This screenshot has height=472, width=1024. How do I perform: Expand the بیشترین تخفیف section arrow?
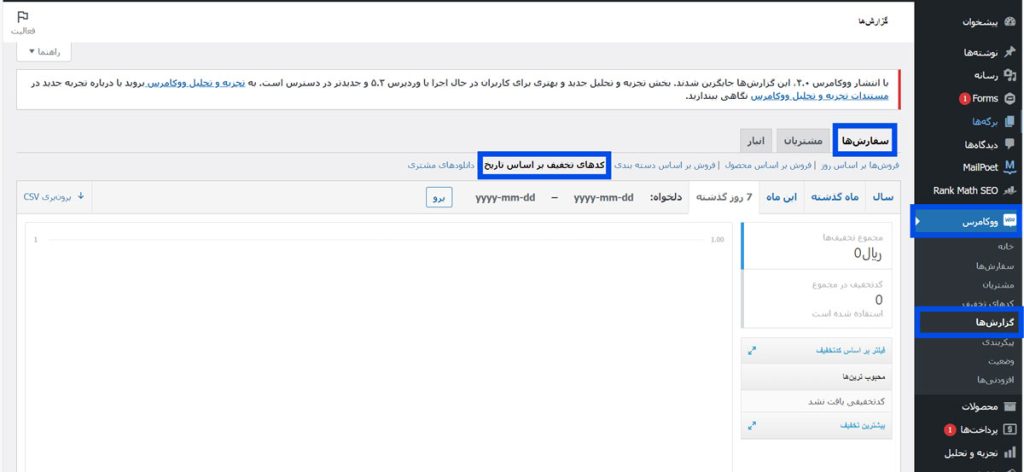(x=752, y=425)
